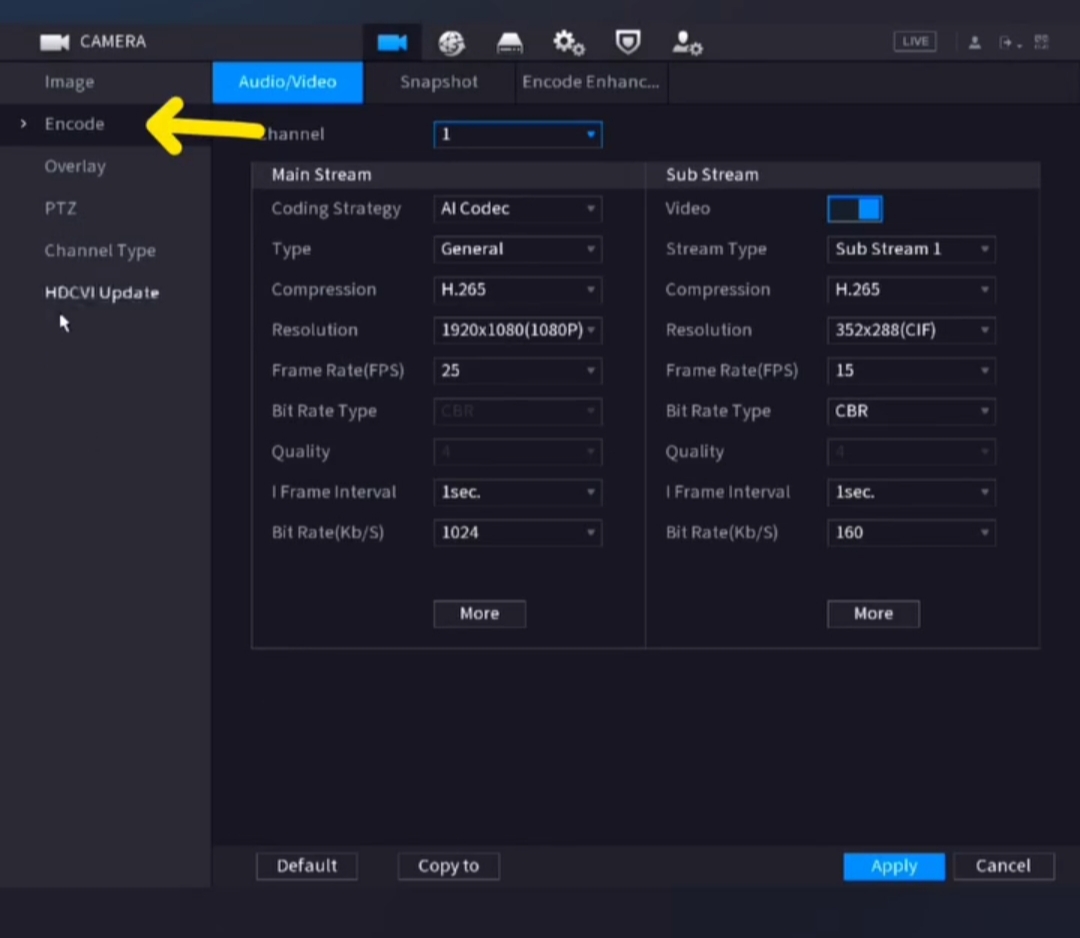
Task: Click the QR code icon at top right
Action: 1041,42
